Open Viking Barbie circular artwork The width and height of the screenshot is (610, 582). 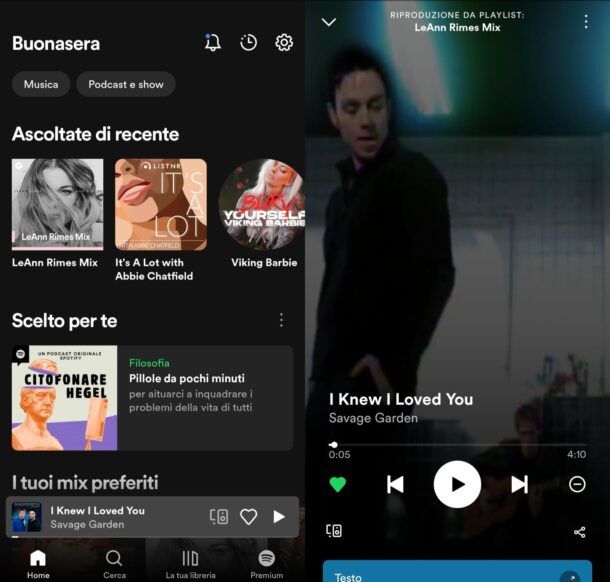261,204
